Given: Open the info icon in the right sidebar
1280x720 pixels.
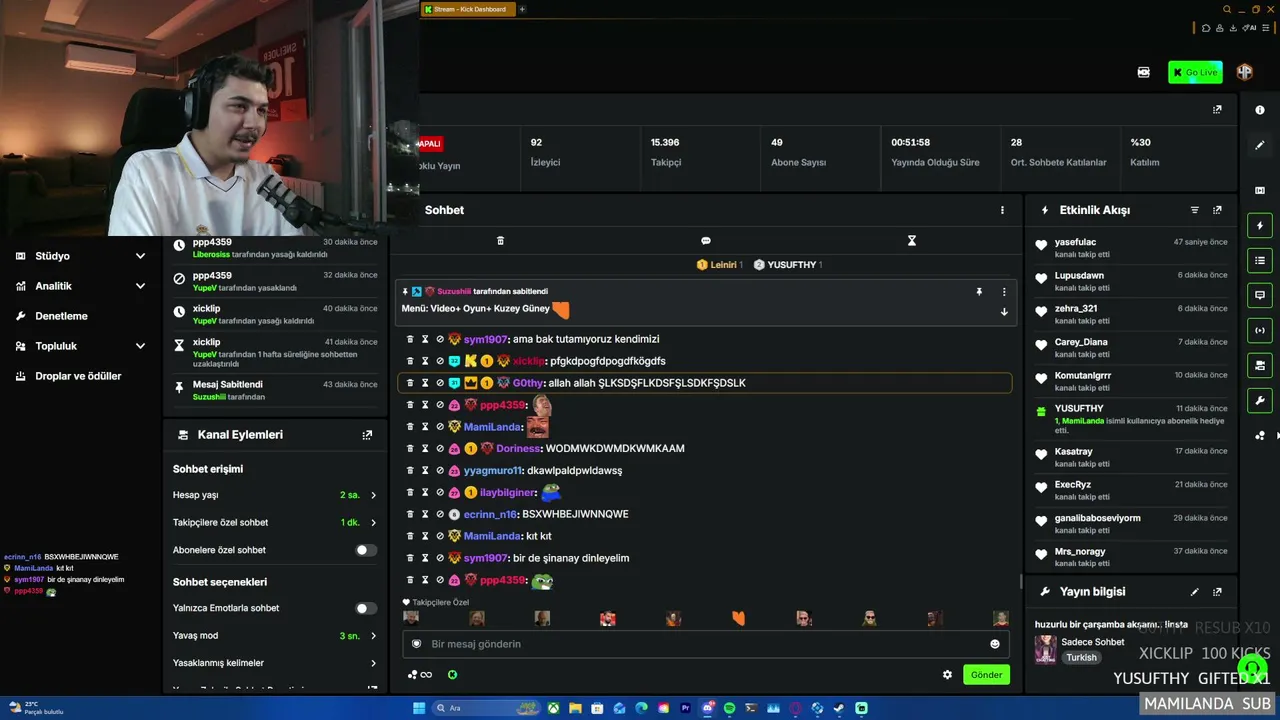Looking at the screenshot, I should (1260, 110).
